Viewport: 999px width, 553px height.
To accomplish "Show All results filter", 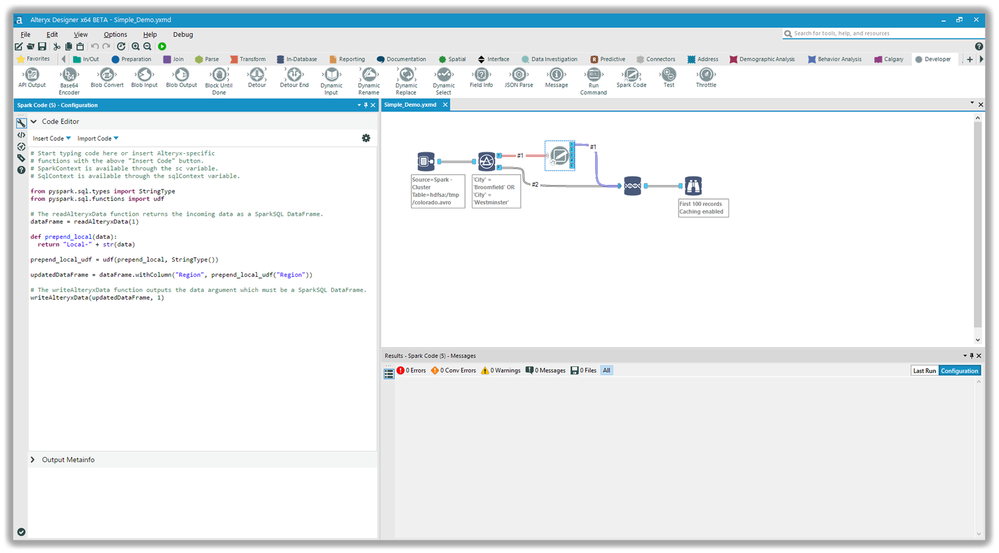I will [607, 370].
